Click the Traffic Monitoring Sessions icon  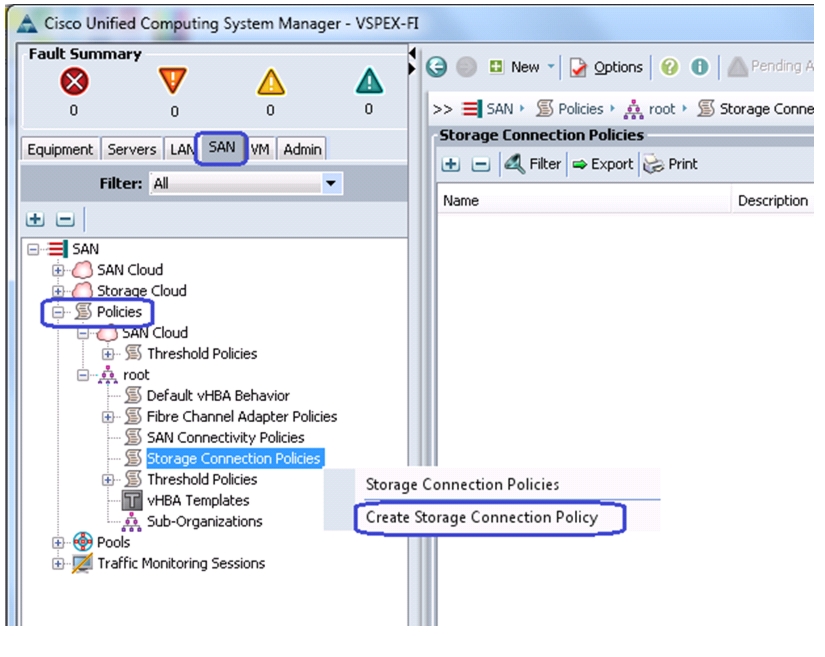(82, 563)
